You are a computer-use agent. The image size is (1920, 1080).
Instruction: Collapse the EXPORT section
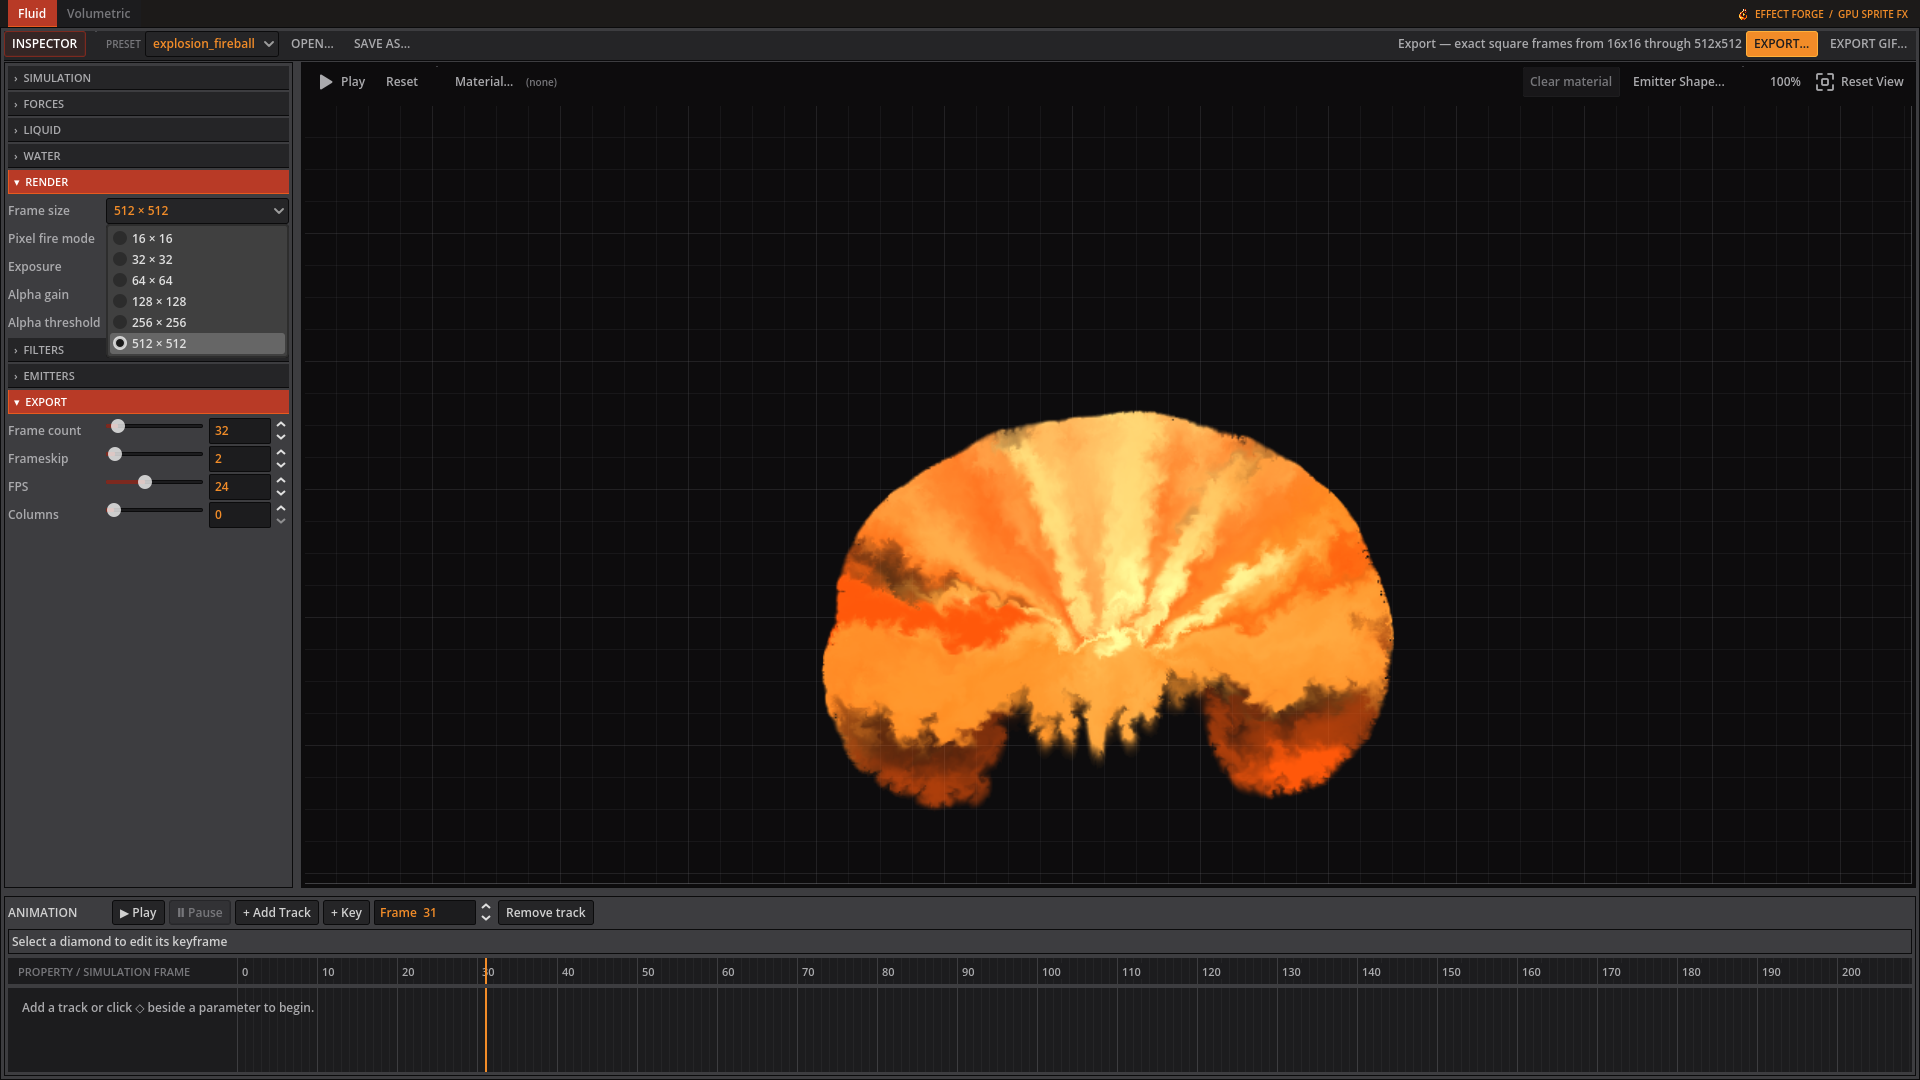(x=148, y=402)
